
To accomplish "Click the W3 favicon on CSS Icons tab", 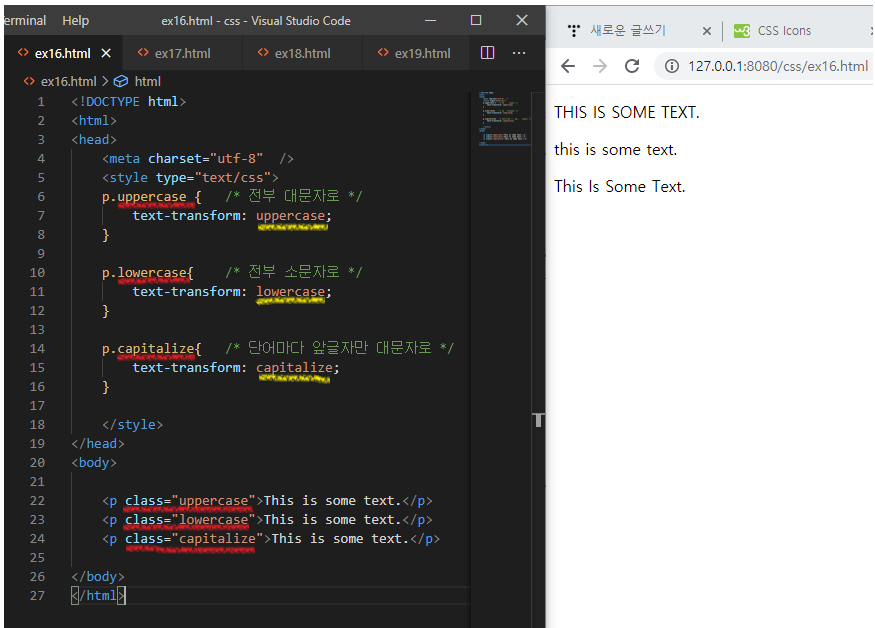I will pos(742,31).
